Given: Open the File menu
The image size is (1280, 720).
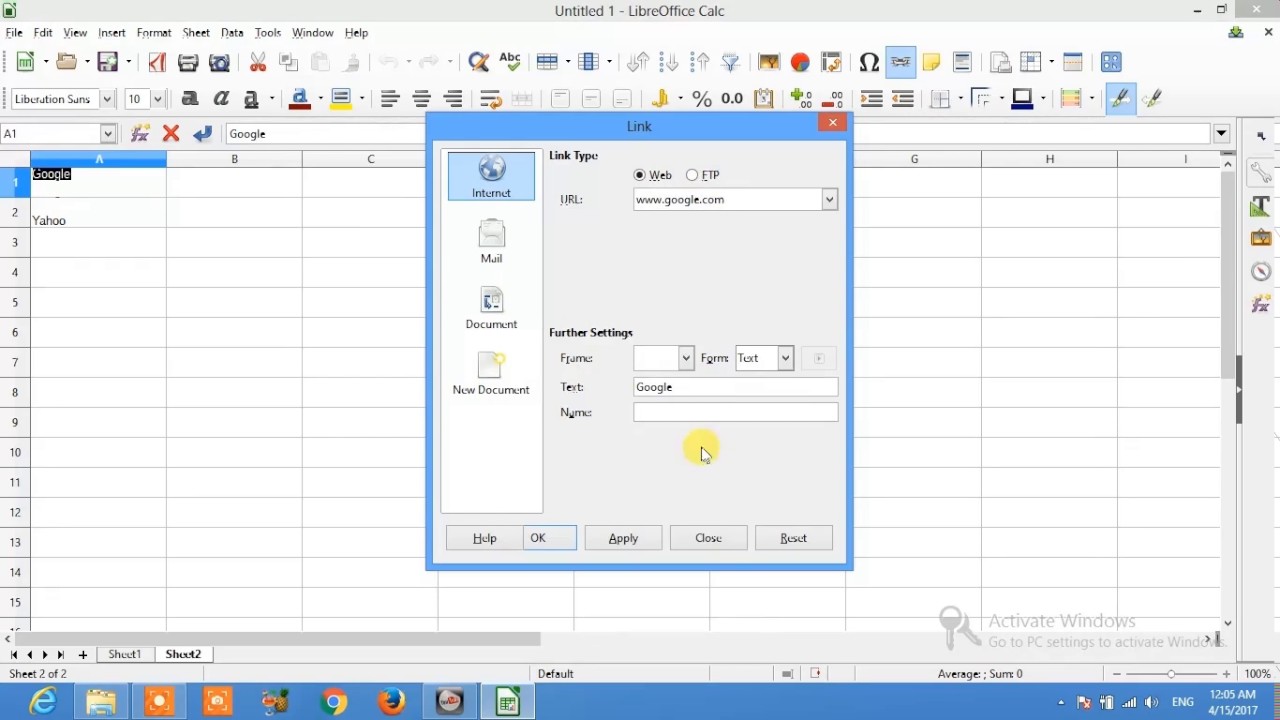Looking at the screenshot, I should pyautogui.click(x=14, y=33).
